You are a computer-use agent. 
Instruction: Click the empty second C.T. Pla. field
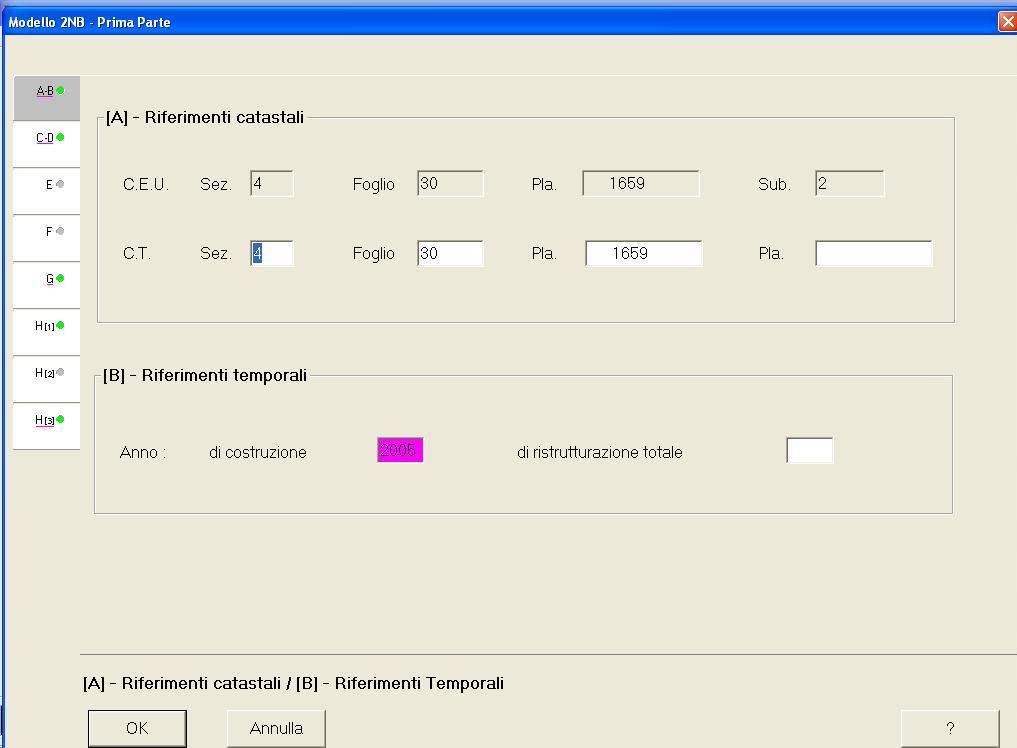873,254
